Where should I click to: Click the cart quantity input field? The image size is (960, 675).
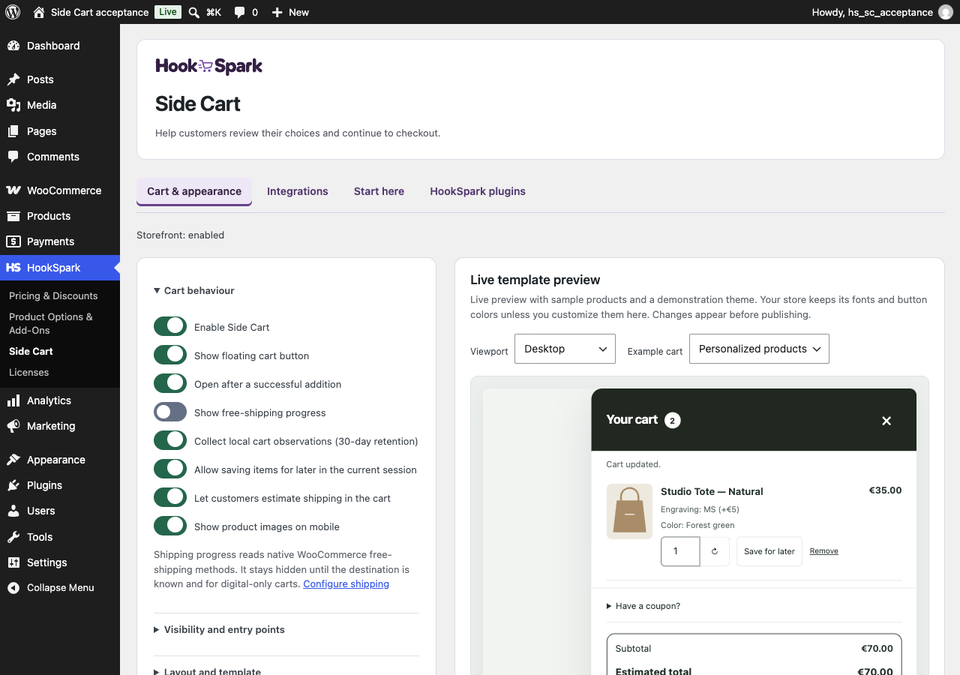pyautogui.click(x=680, y=551)
